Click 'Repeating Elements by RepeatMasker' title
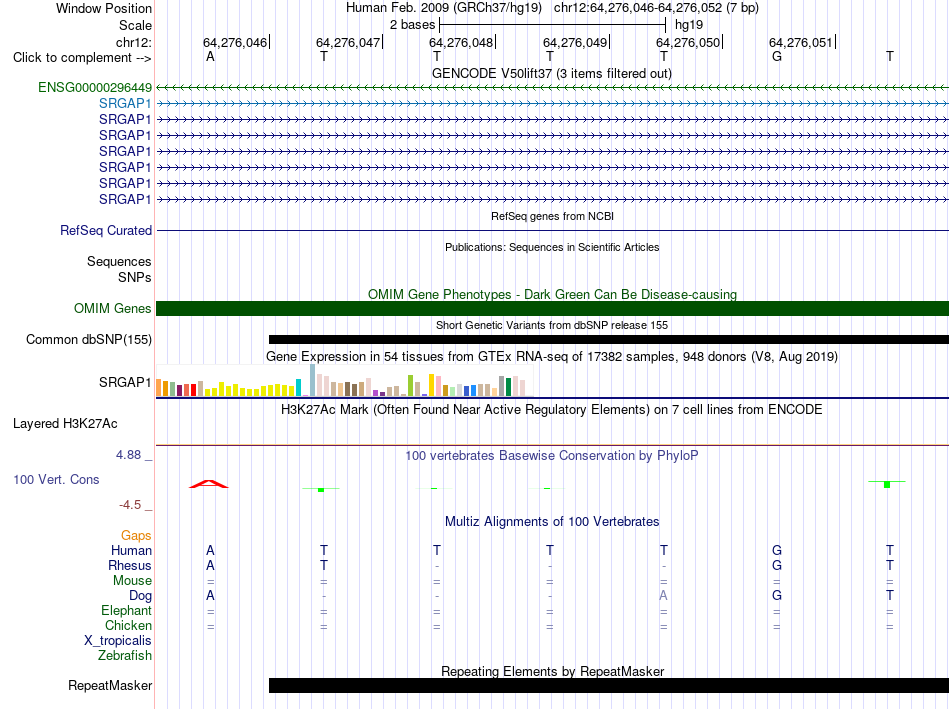 (x=552, y=671)
